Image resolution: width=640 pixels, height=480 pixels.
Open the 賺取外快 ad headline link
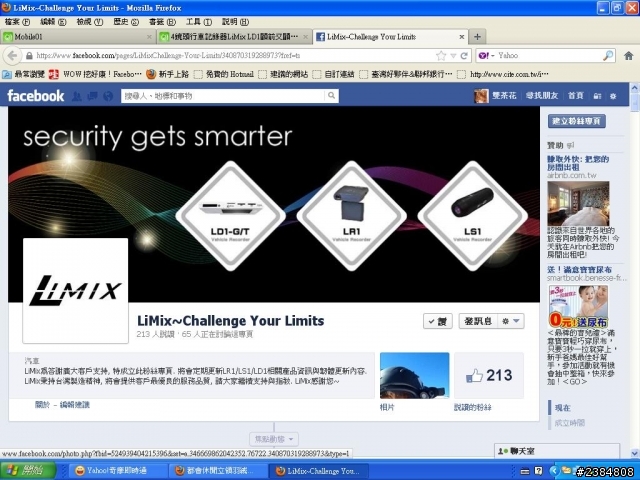pyautogui.click(x=578, y=163)
